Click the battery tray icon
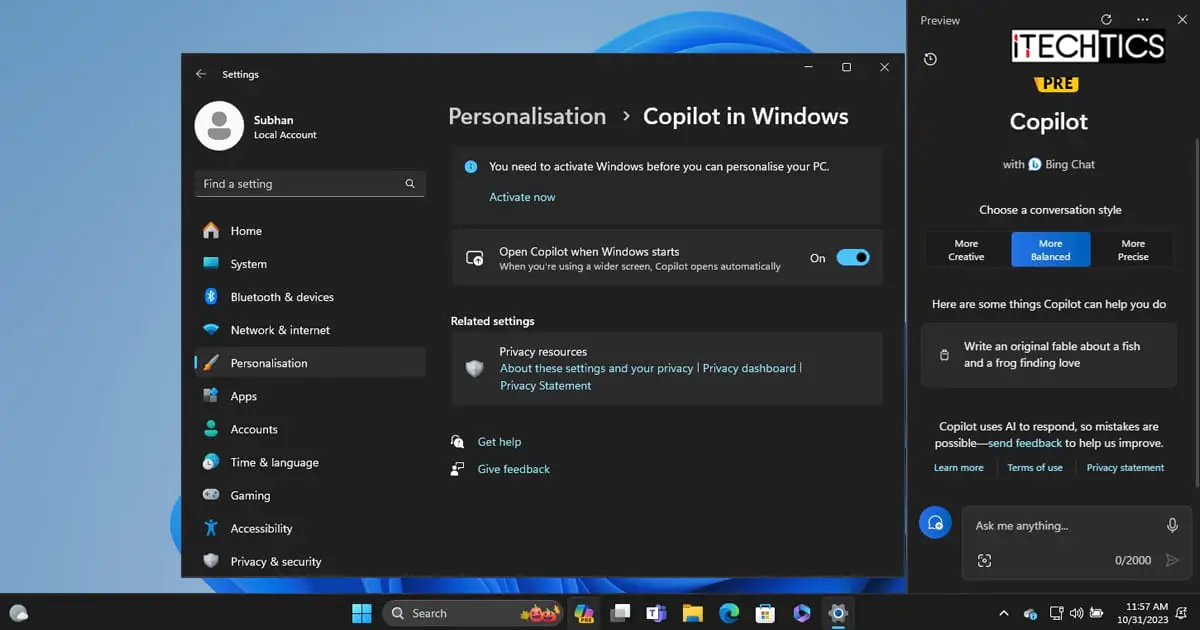Image resolution: width=1200 pixels, height=630 pixels. [1097, 613]
